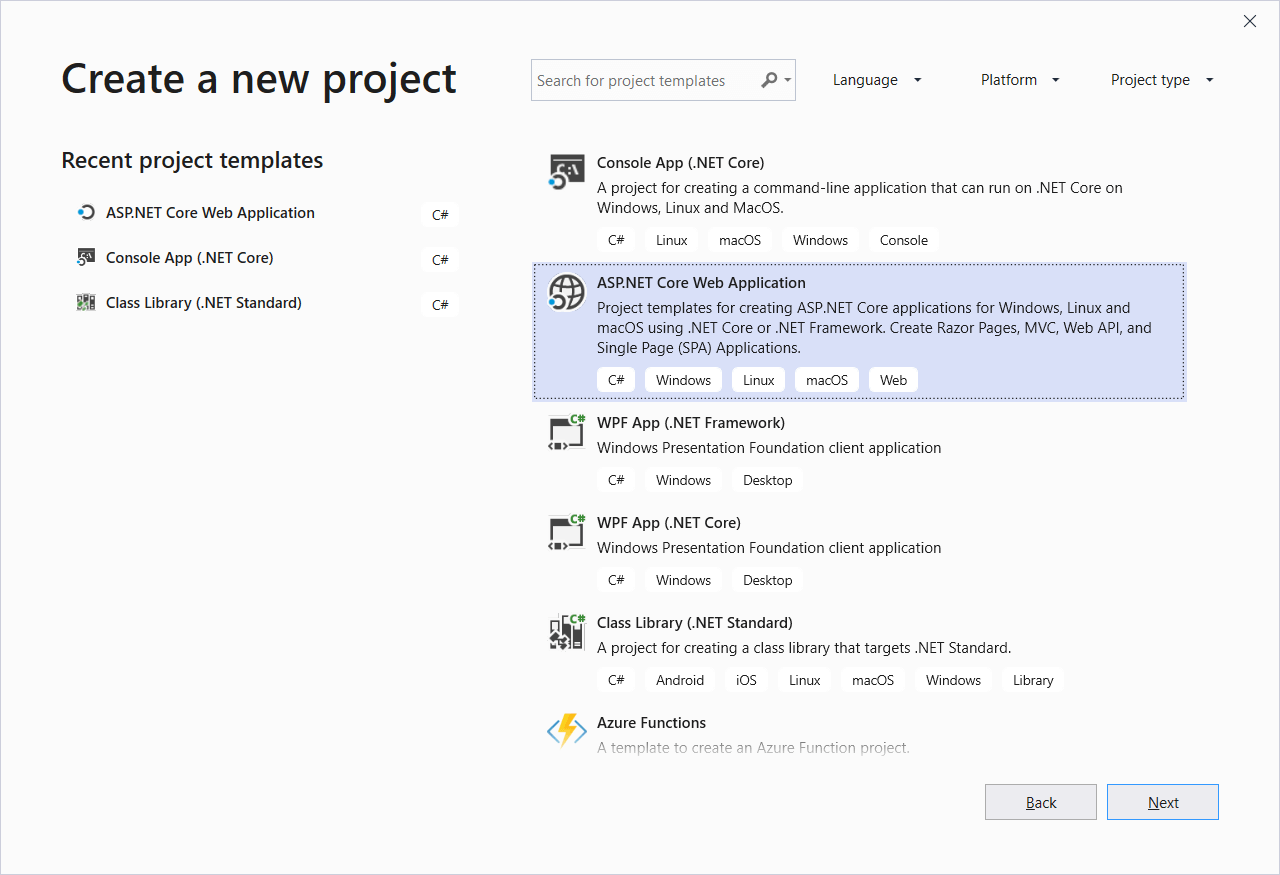Click the macOS tag under ASP.NET Core
Image resolution: width=1280 pixels, height=875 pixels.
click(827, 380)
